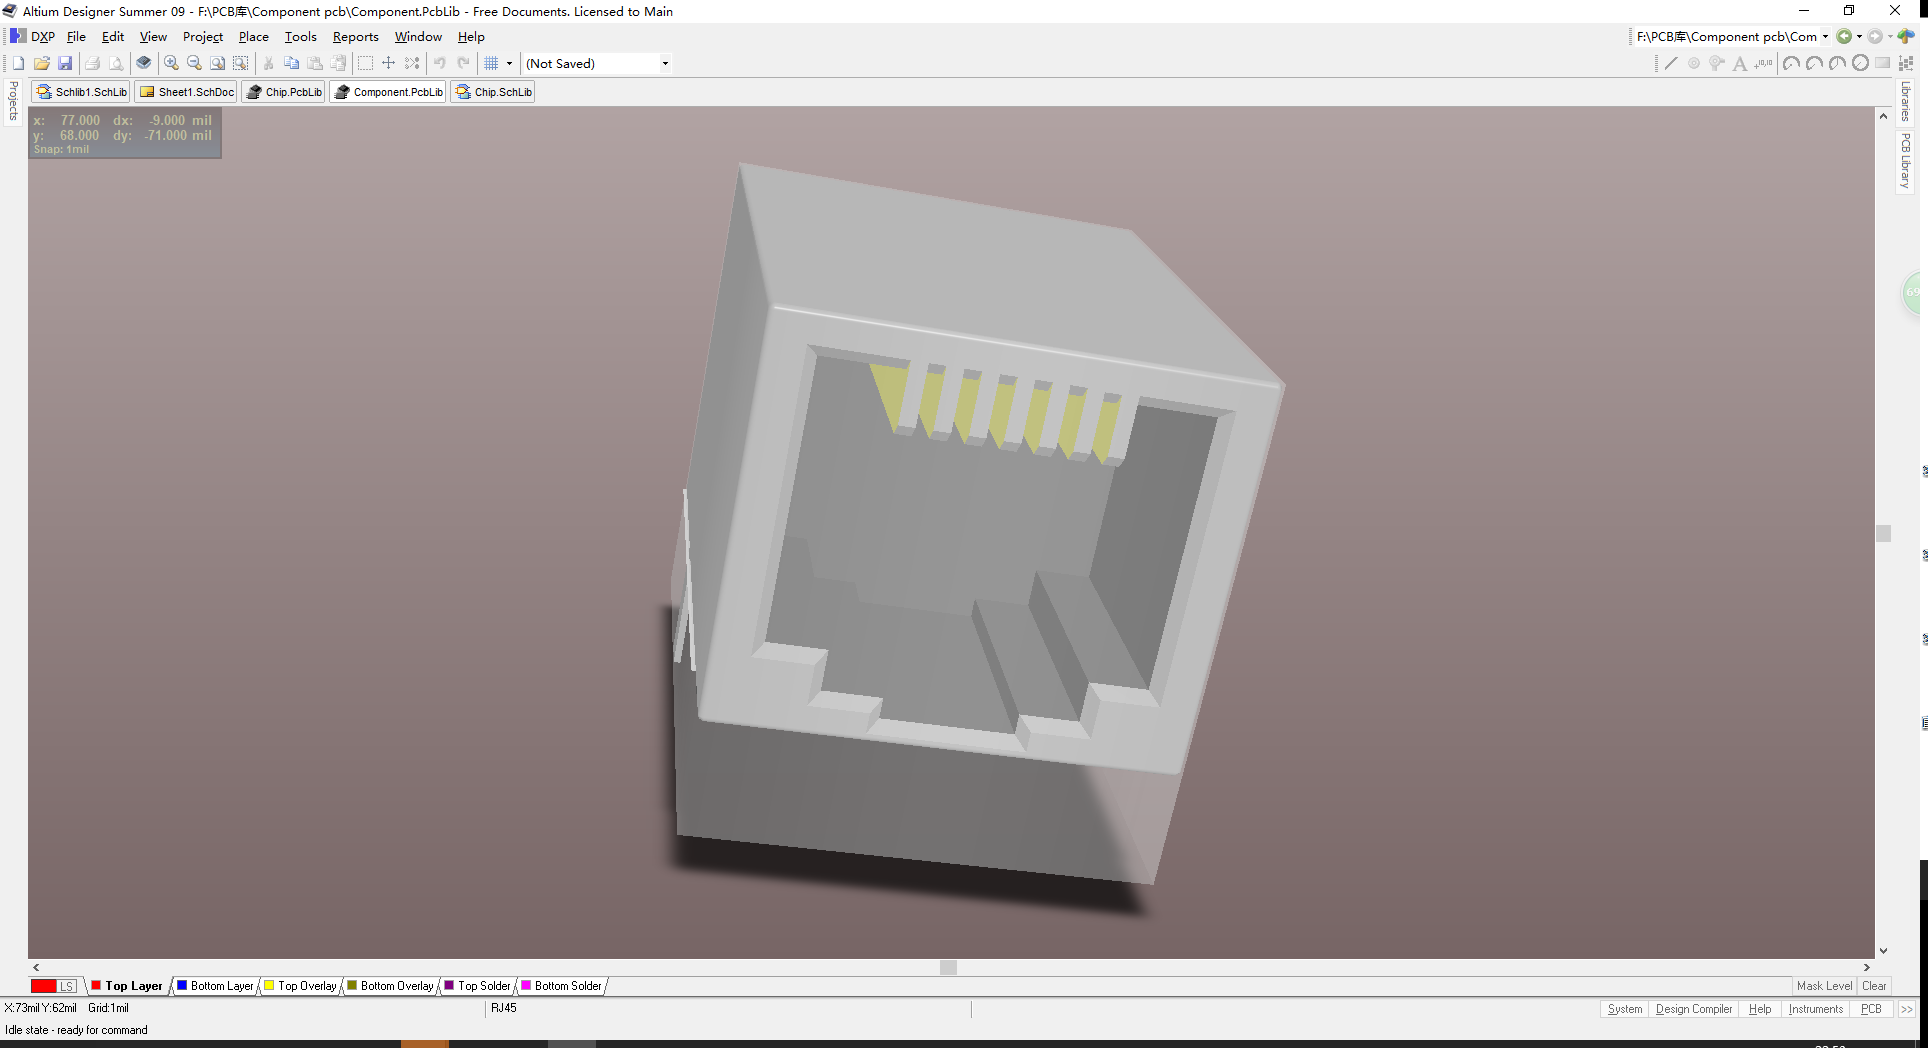Viewport: 1928px width, 1048px height.
Task: Click the New document icon
Action: point(18,63)
